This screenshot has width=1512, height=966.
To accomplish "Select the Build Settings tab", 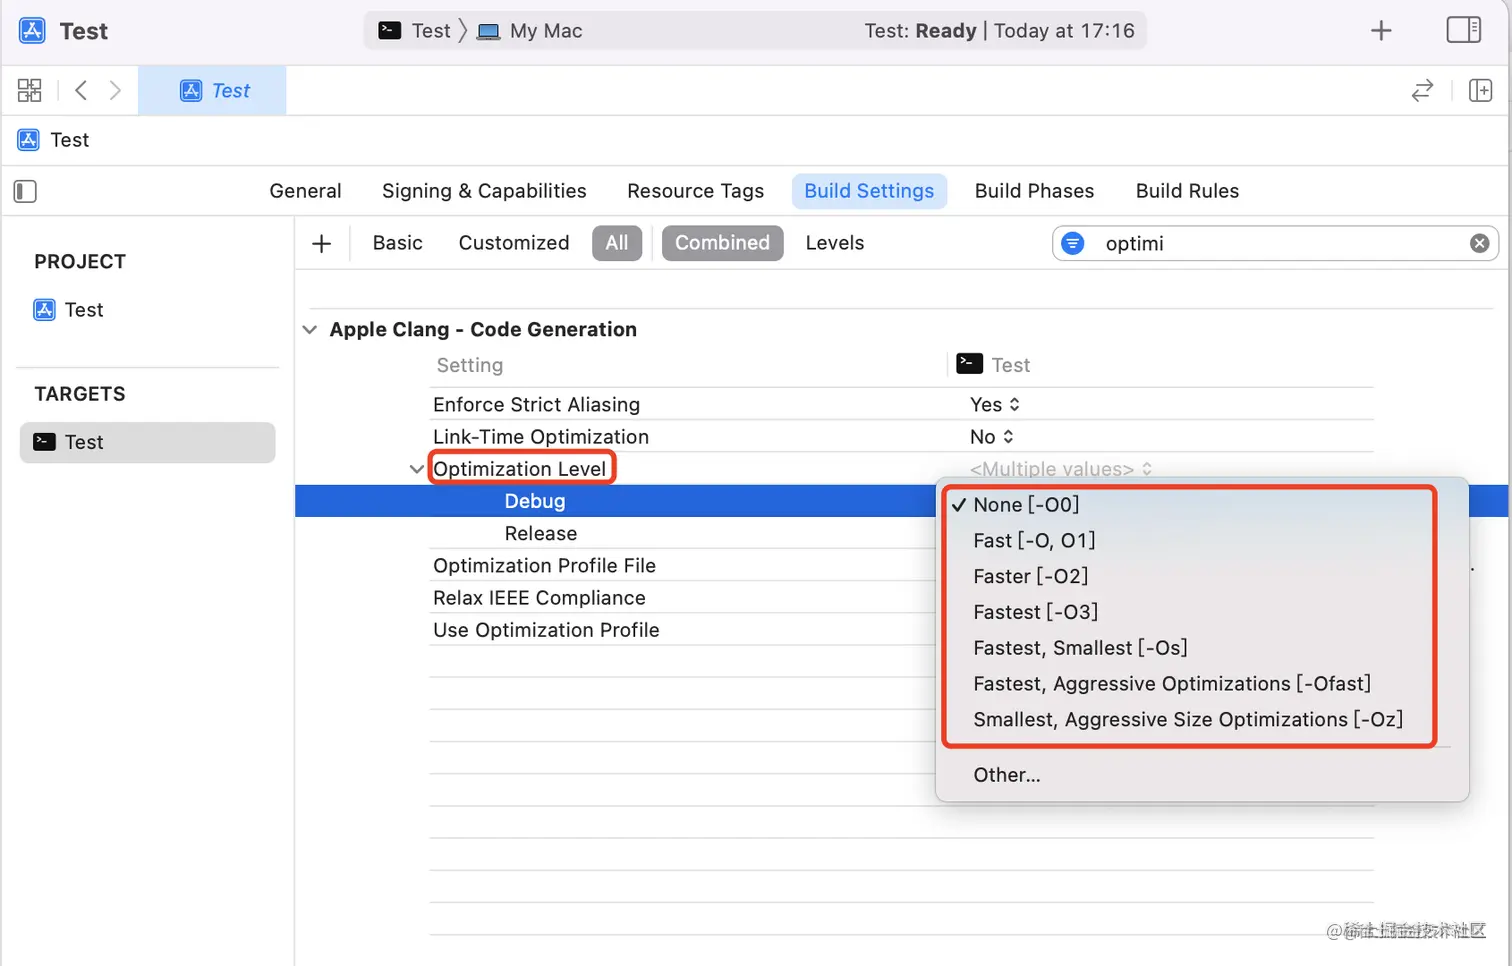I will click(869, 191).
